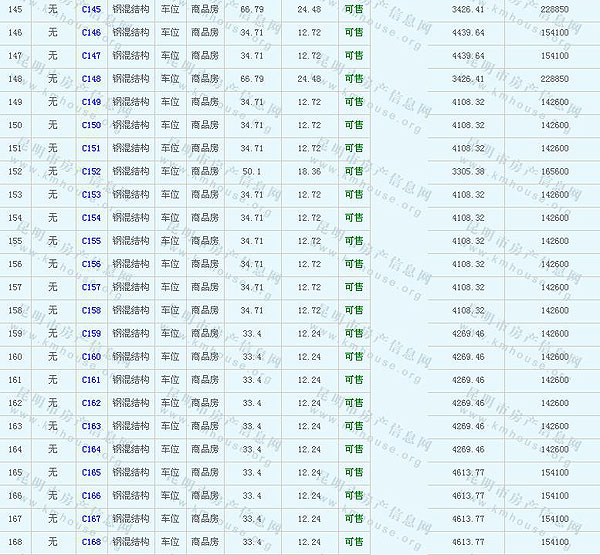The width and height of the screenshot is (600, 555).
Task: Click row number 160 cell
Action: [15, 357]
